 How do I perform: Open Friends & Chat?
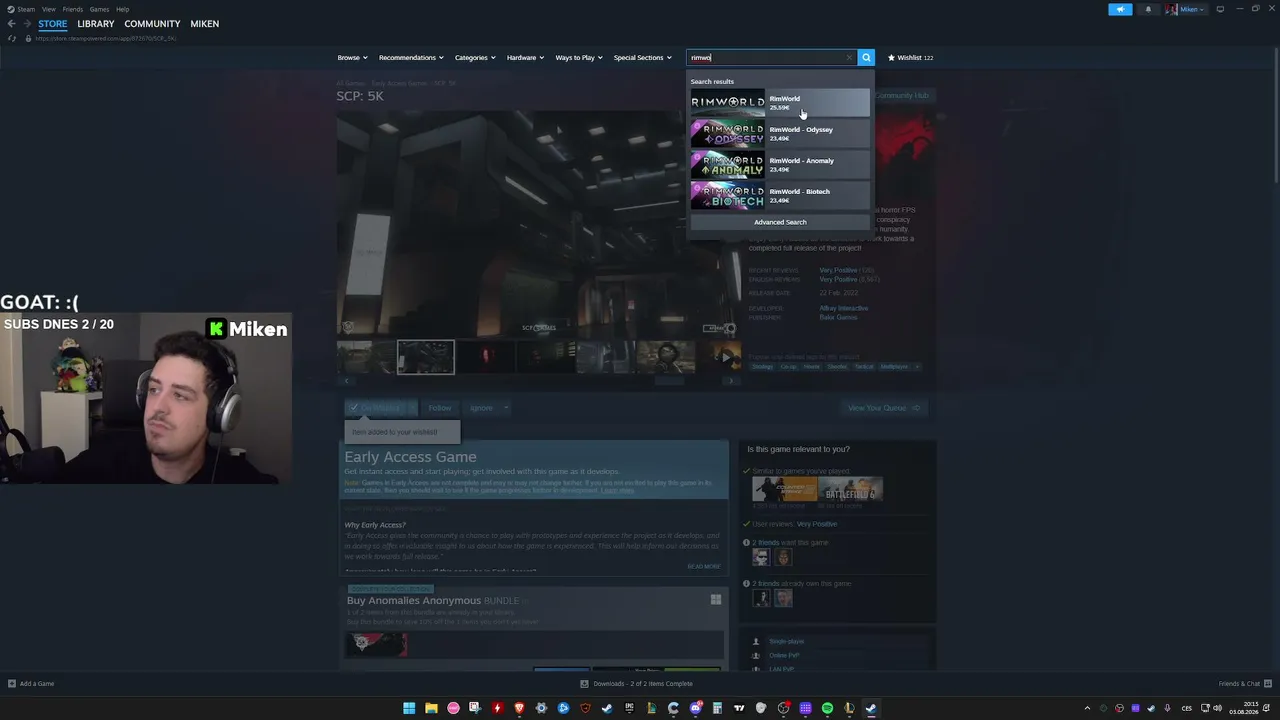point(1243,684)
